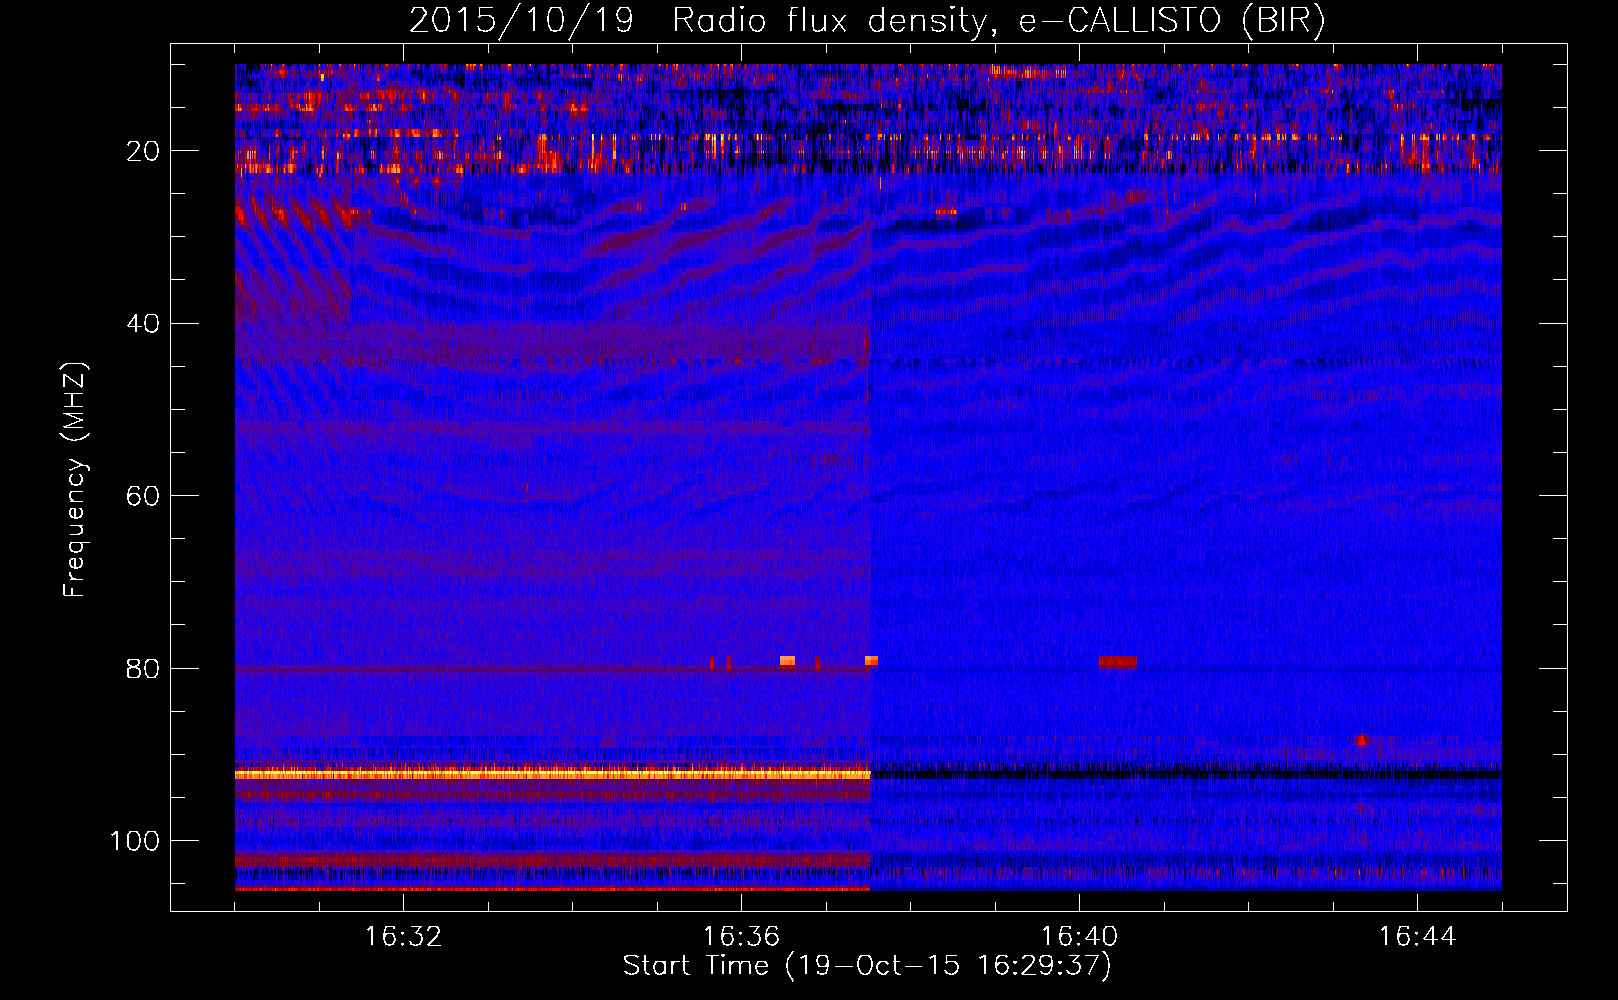Click the 100 frequency tick label
This screenshot has height=1000, width=1618.
click(135, 841)
